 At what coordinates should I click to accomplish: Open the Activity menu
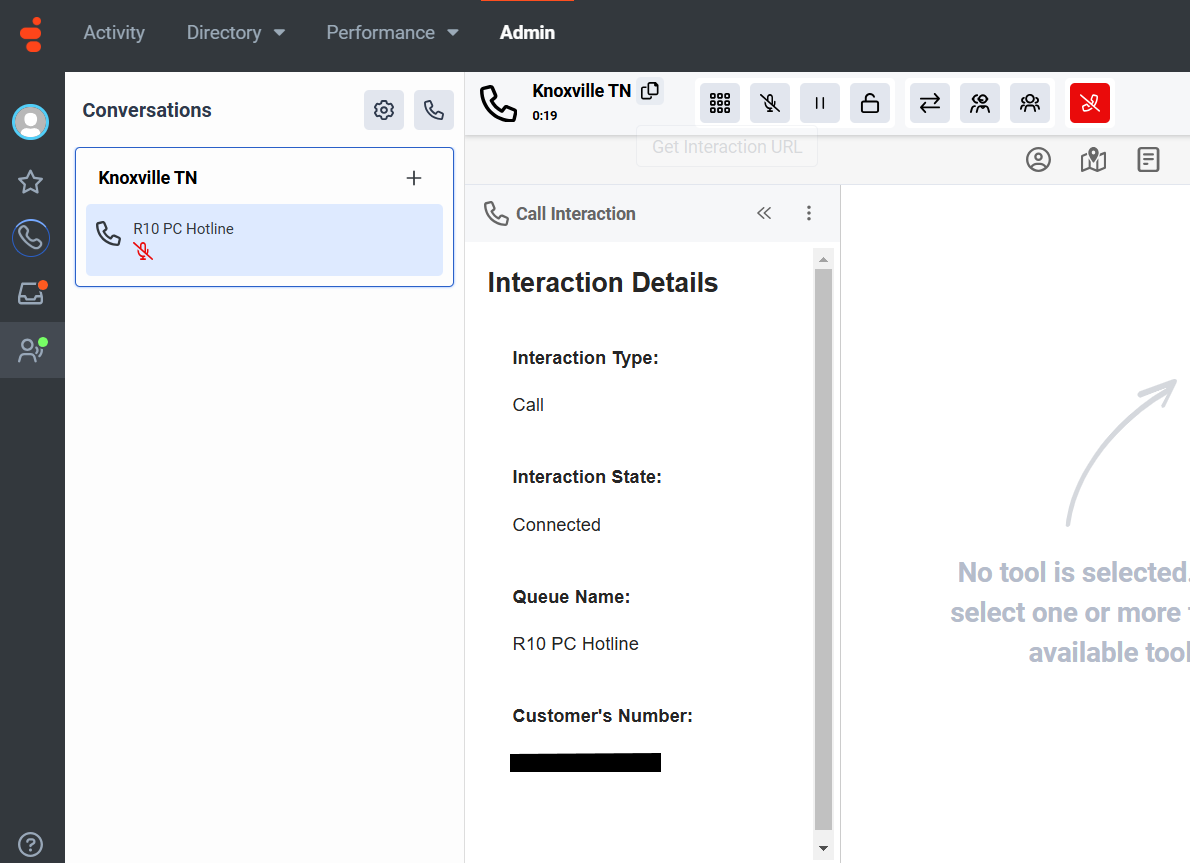tap(114, 33)
